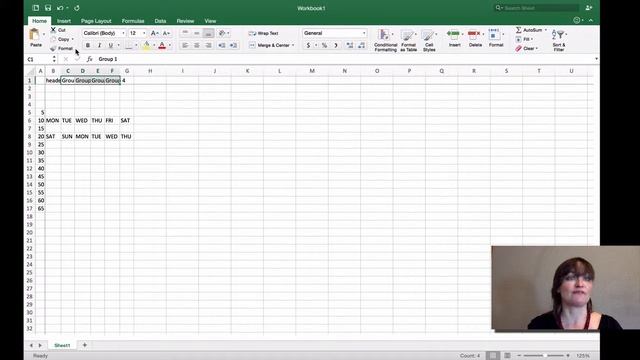Toggle bold formatting
640x360 pixels.
tap(87, 45)
